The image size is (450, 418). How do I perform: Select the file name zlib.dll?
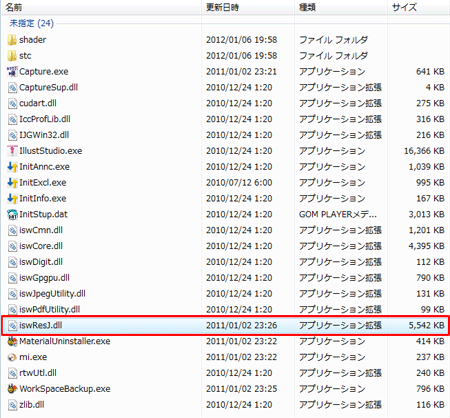point(32,405)
